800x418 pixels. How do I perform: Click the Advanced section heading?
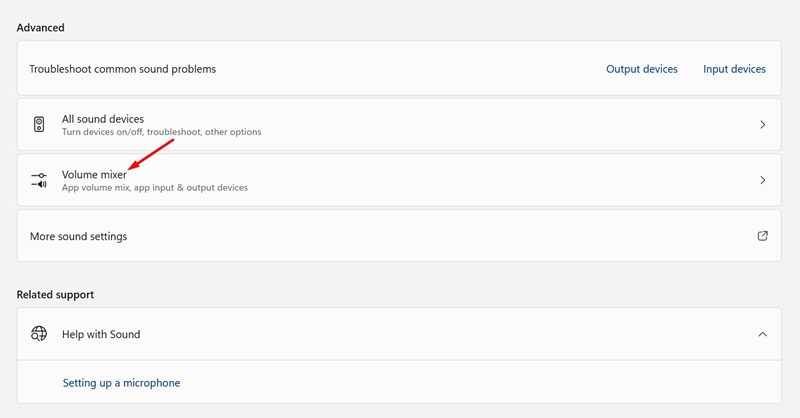click(x=40, y=28)
